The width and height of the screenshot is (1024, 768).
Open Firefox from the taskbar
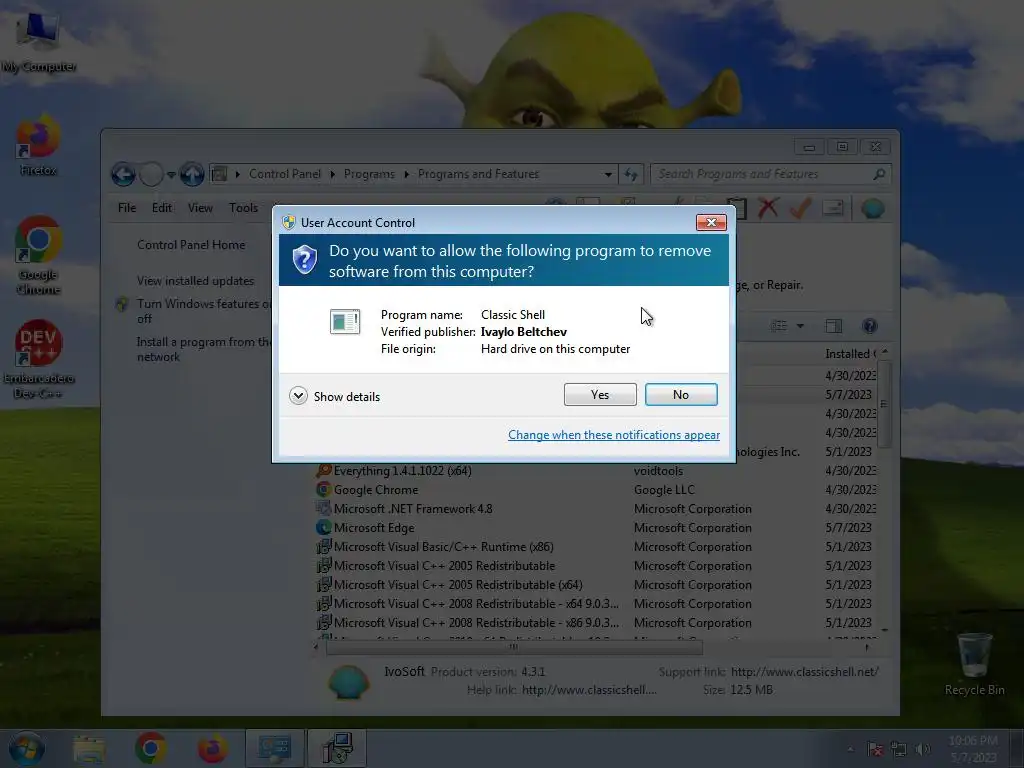(x=213, y=748)
